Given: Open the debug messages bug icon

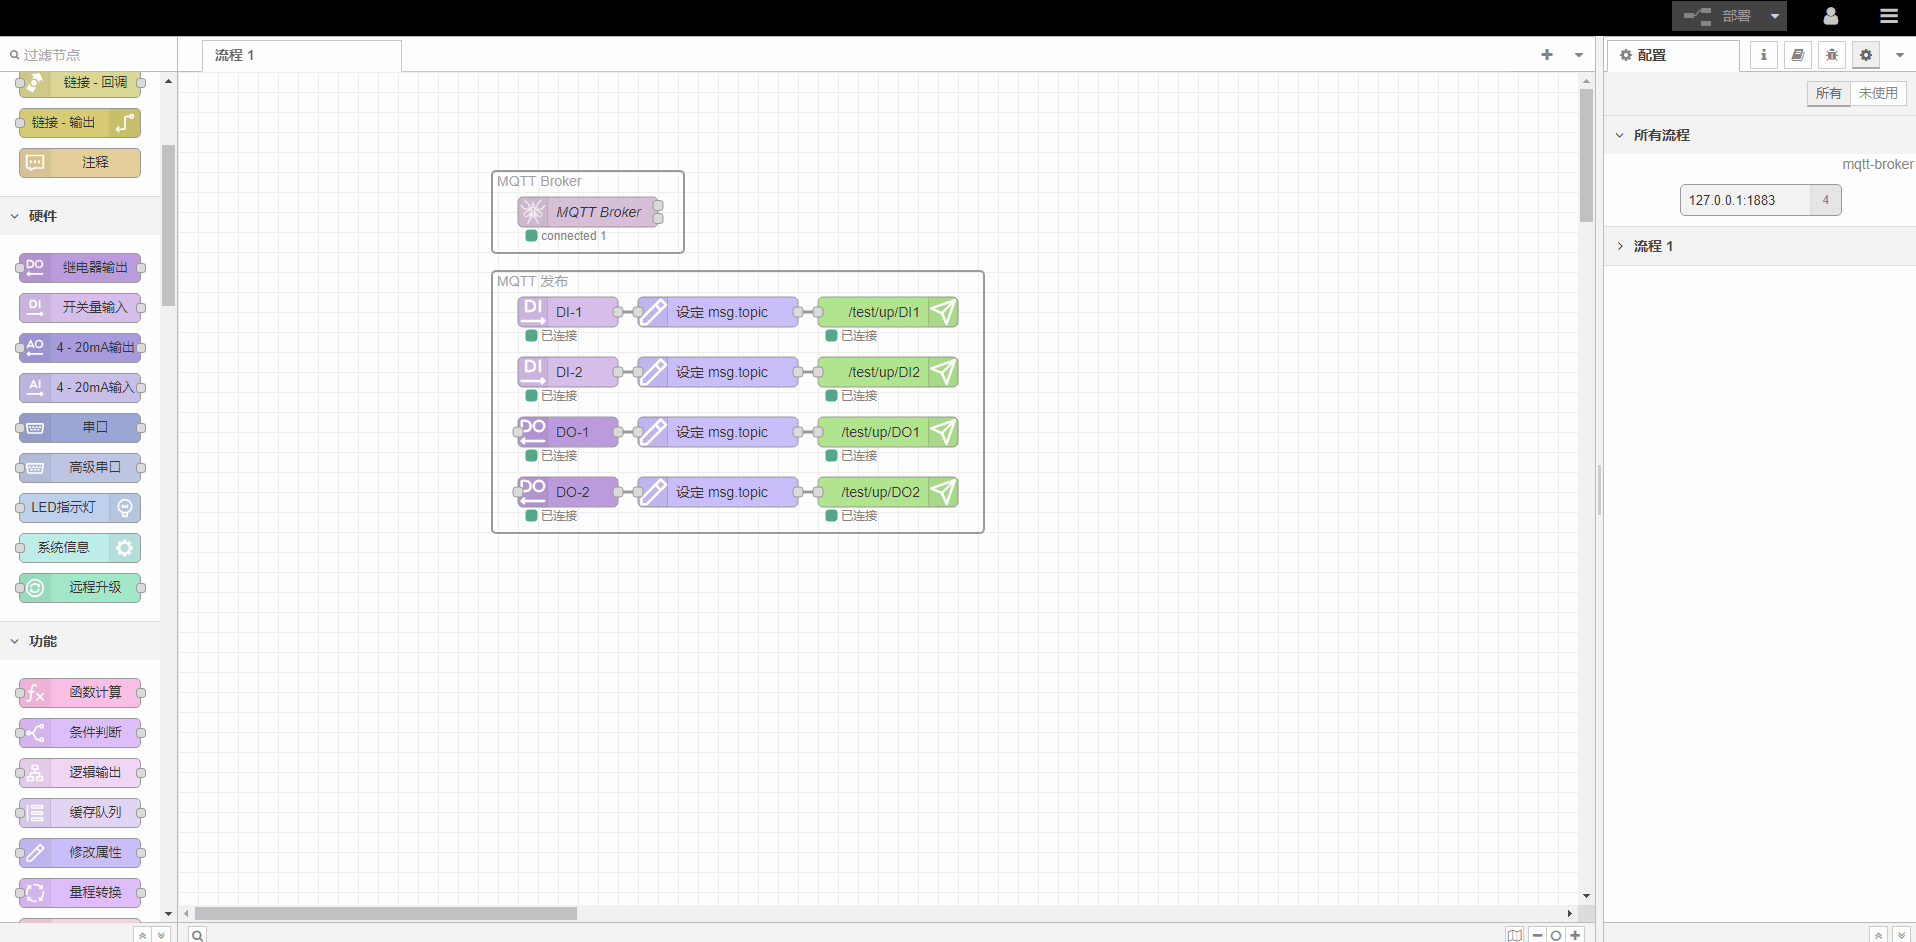Looking at the screenshot, I should click(1831, 55).
